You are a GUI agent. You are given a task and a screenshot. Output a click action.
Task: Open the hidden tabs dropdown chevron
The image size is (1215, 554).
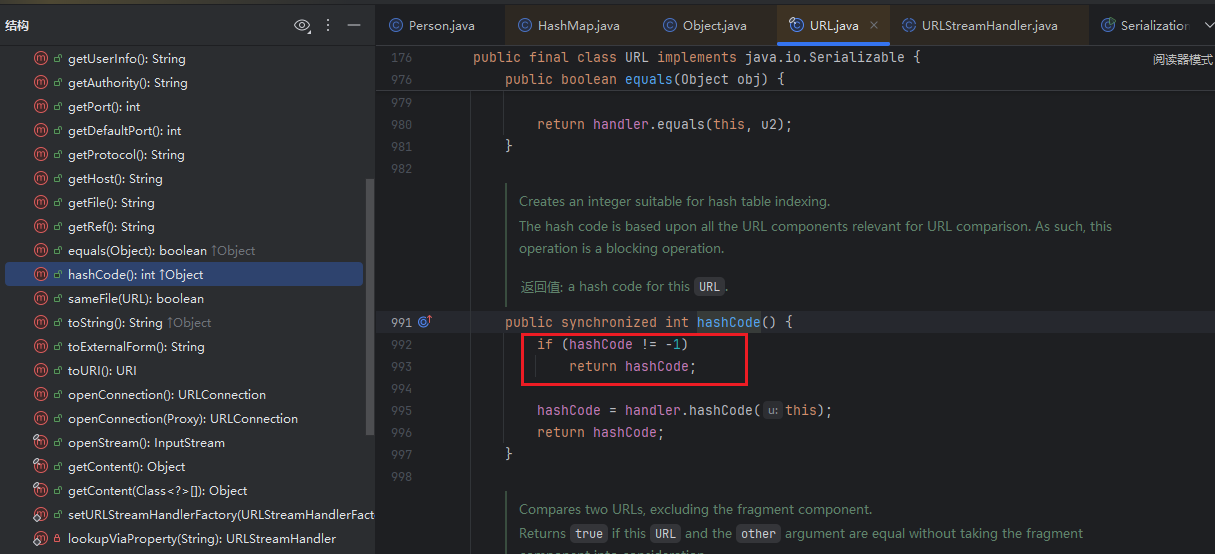[x=1207, y=25]
